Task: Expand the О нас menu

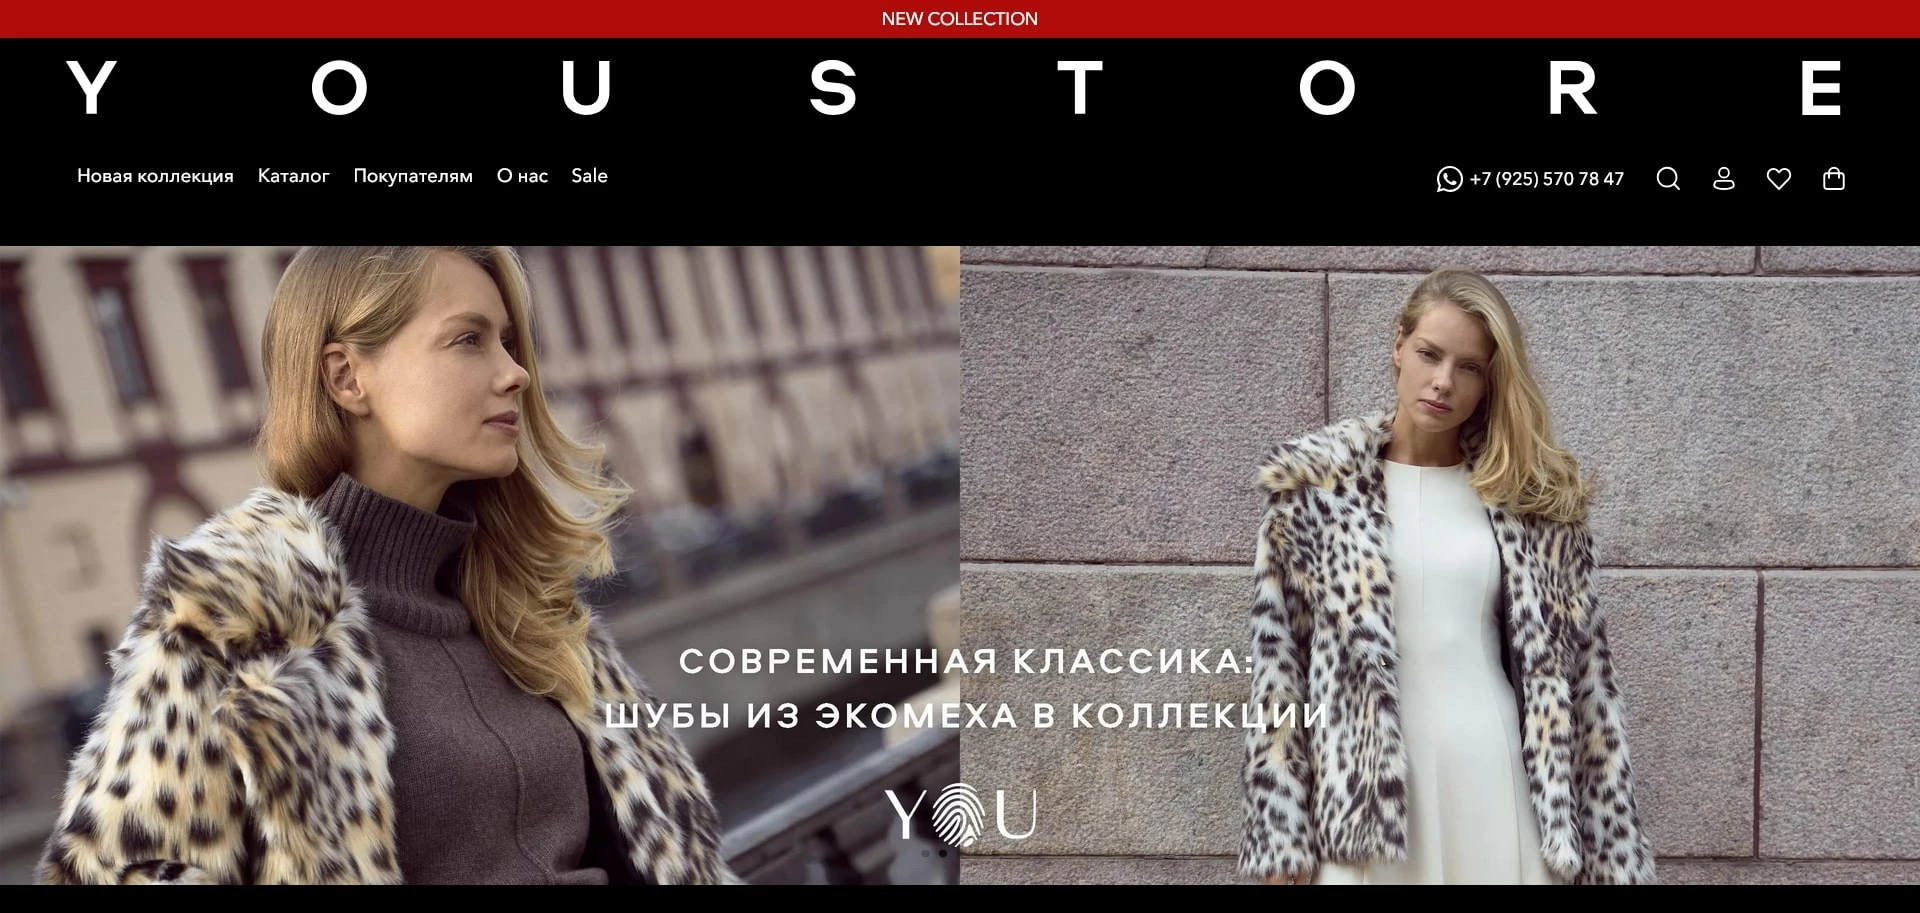Action: click(x=522, y=176)
